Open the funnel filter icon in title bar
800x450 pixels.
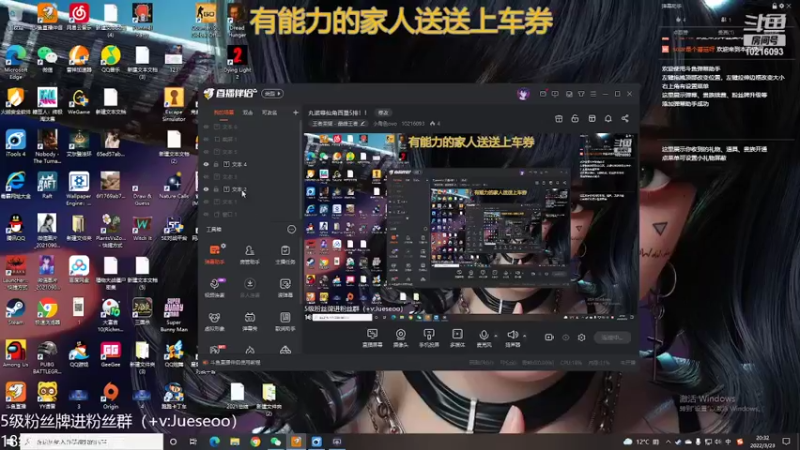tap(581, 94)
